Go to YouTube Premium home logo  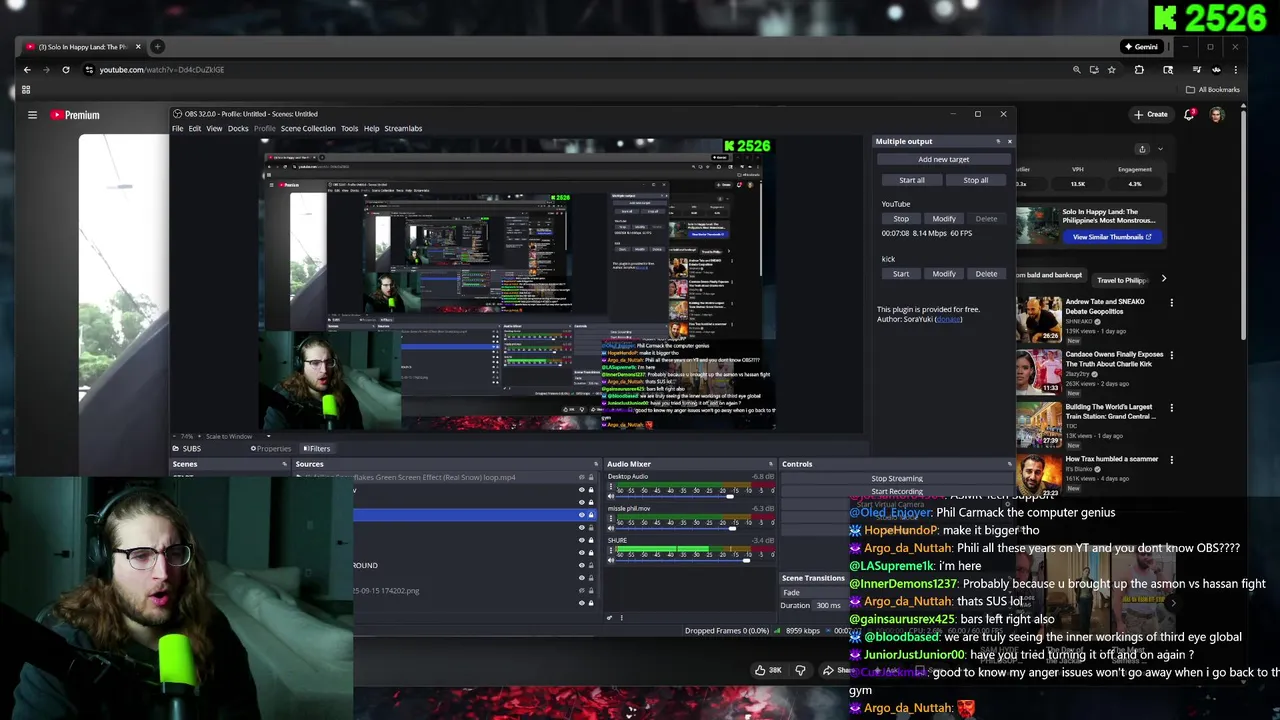click(75, 115)
